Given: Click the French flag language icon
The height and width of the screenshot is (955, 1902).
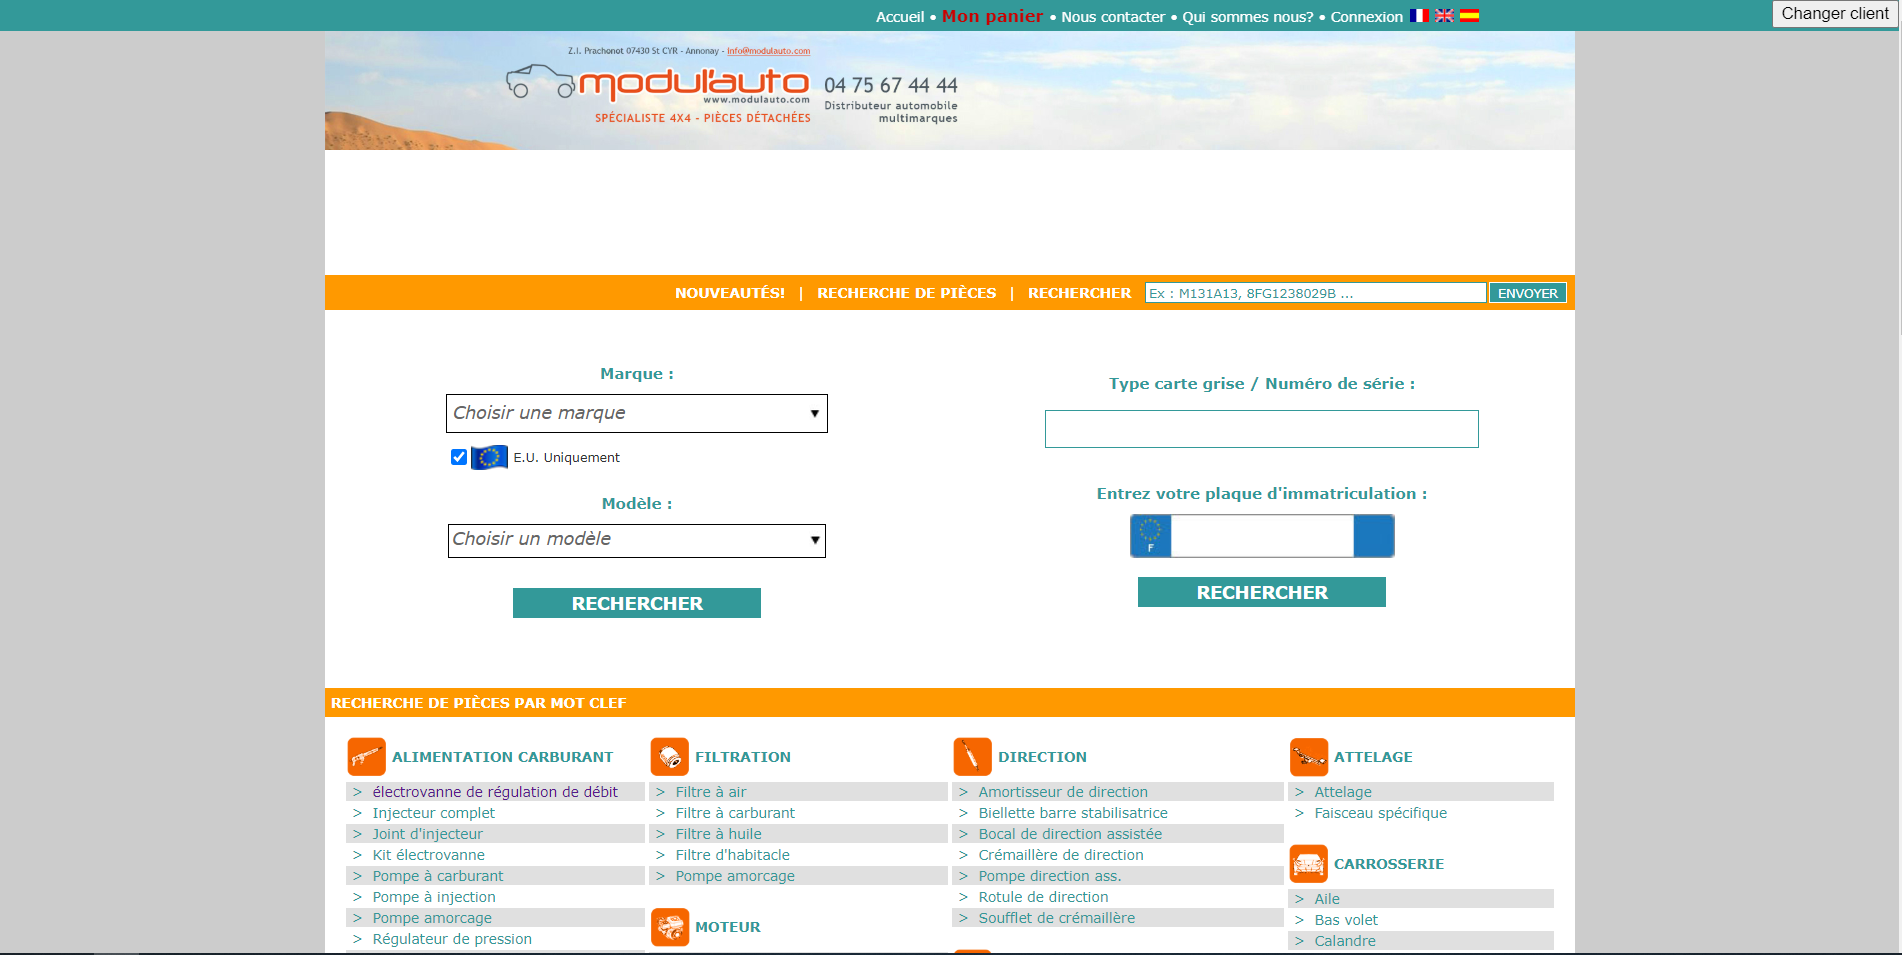Looking at the screenshot, I should point(1419,16).
